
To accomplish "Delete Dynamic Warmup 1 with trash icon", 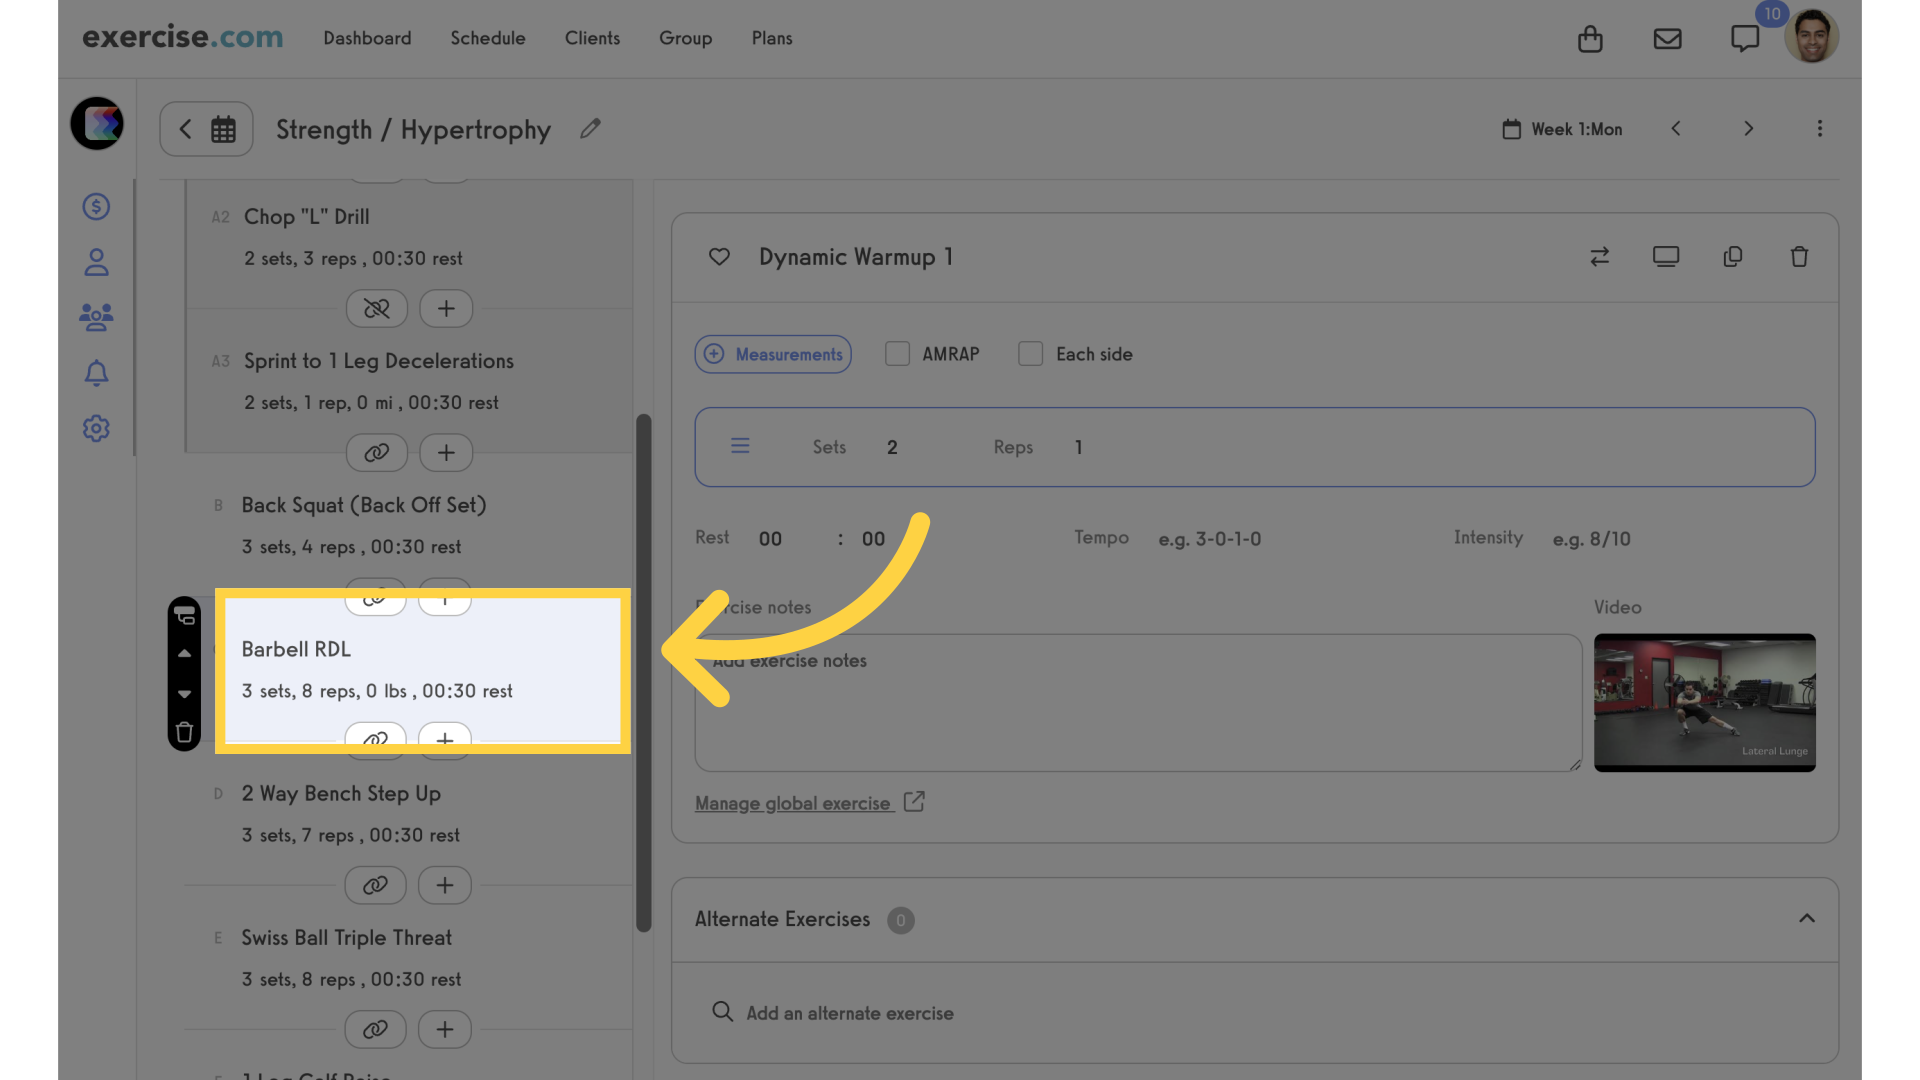I will pos(1799,257).
